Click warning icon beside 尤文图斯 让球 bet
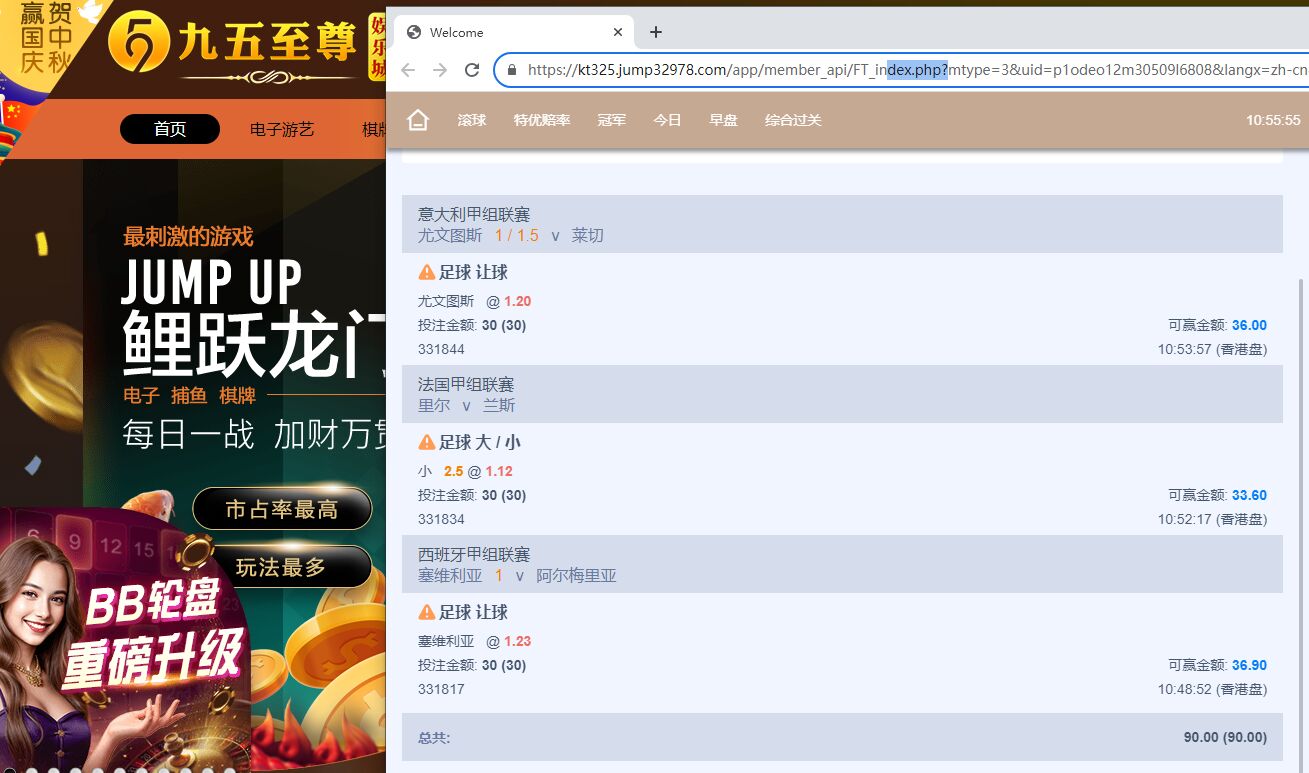This screenshot has width=1309, height=773. coord(427,272)
